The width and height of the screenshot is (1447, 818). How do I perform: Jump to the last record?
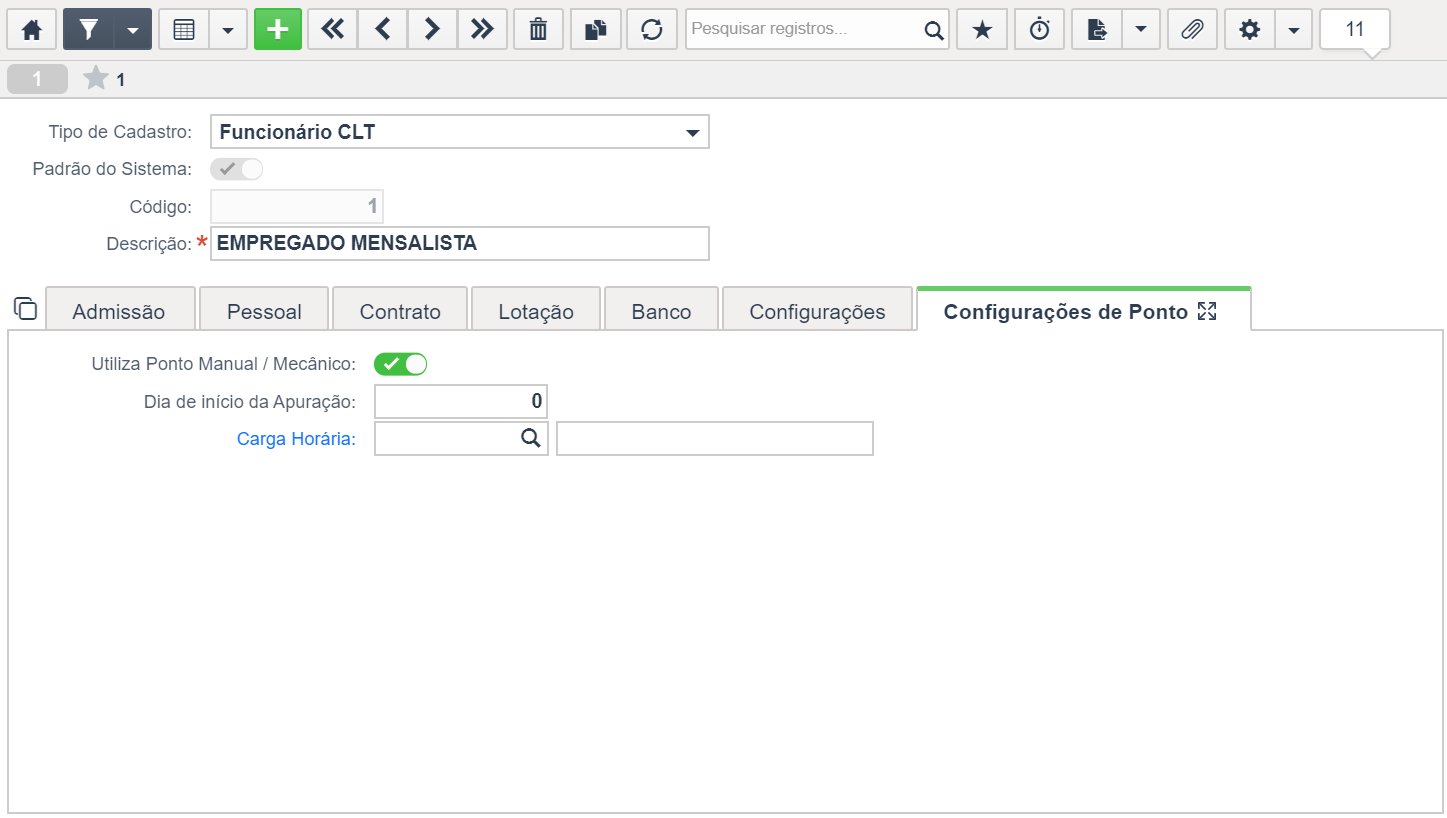482,30
